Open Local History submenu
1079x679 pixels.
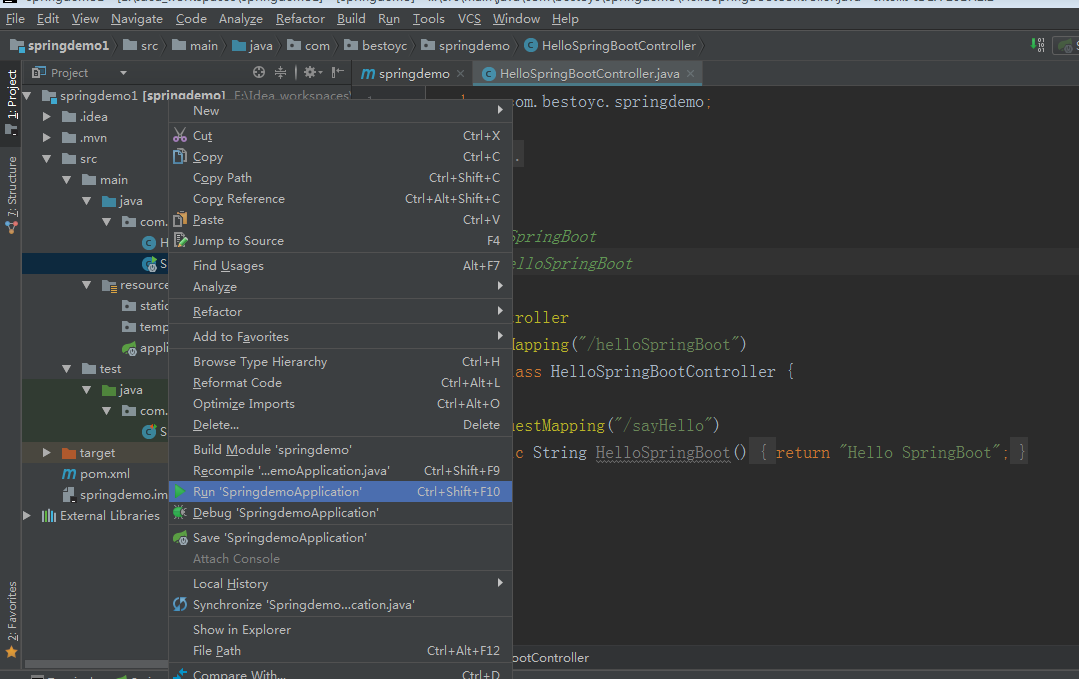341,583
